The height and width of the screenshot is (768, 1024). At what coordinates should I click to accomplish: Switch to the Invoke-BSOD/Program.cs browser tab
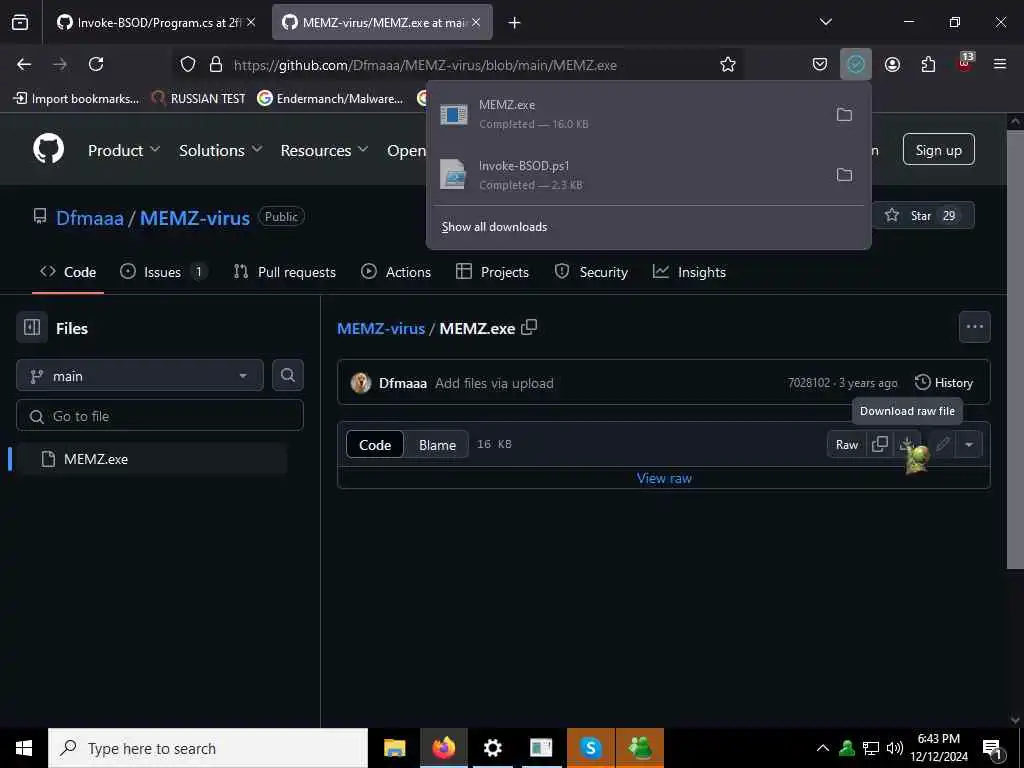[152, 22]
